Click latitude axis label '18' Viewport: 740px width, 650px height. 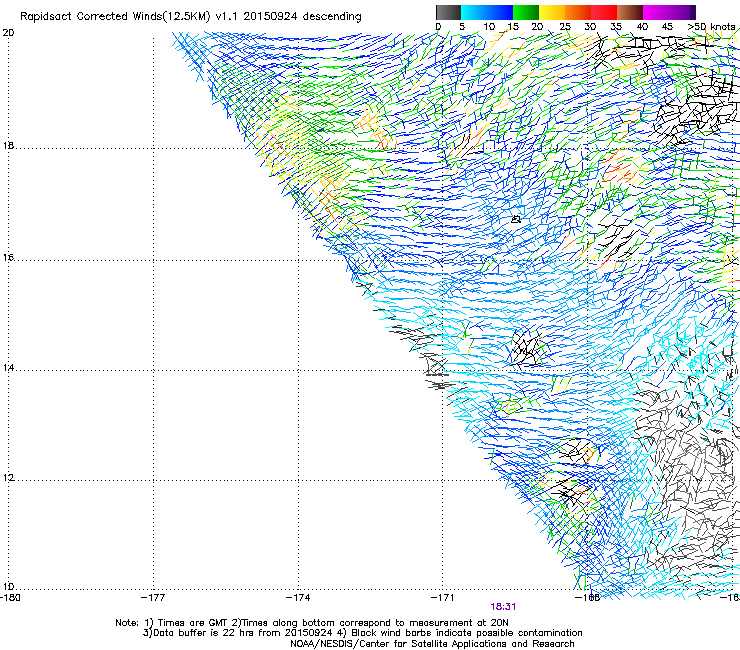point(8,146)
